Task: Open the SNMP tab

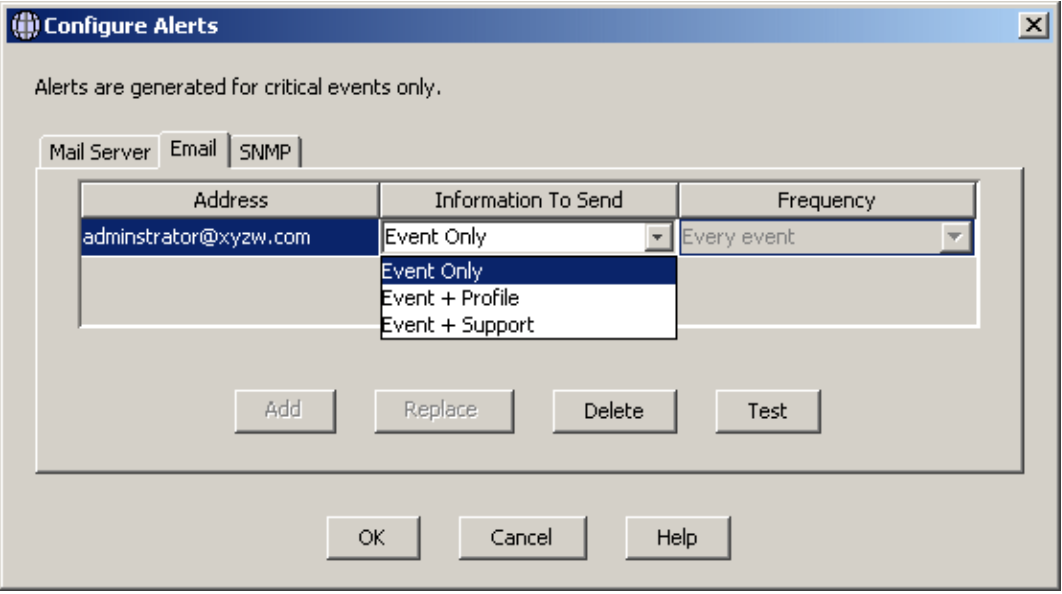Action: pyautogui.click(x=265, y=152)
